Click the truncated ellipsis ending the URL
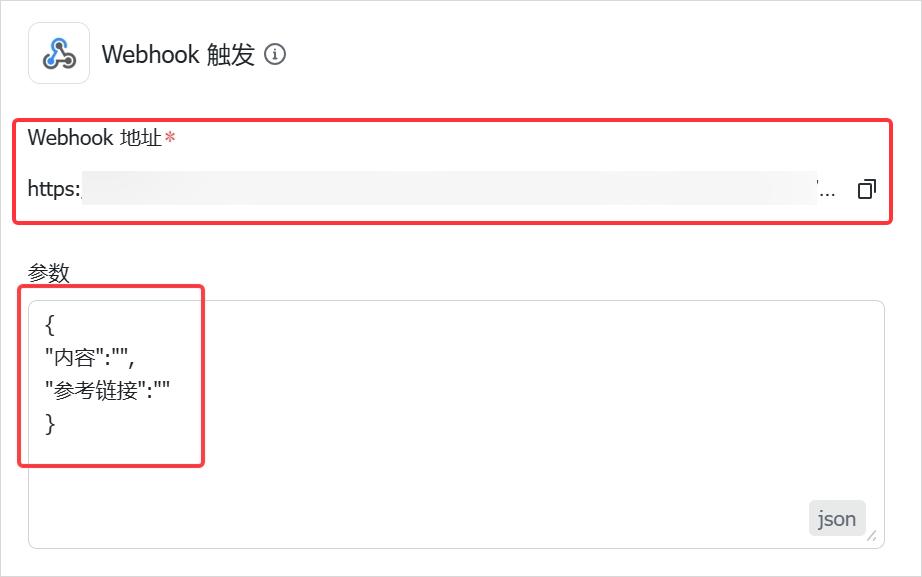 point(827,188)
